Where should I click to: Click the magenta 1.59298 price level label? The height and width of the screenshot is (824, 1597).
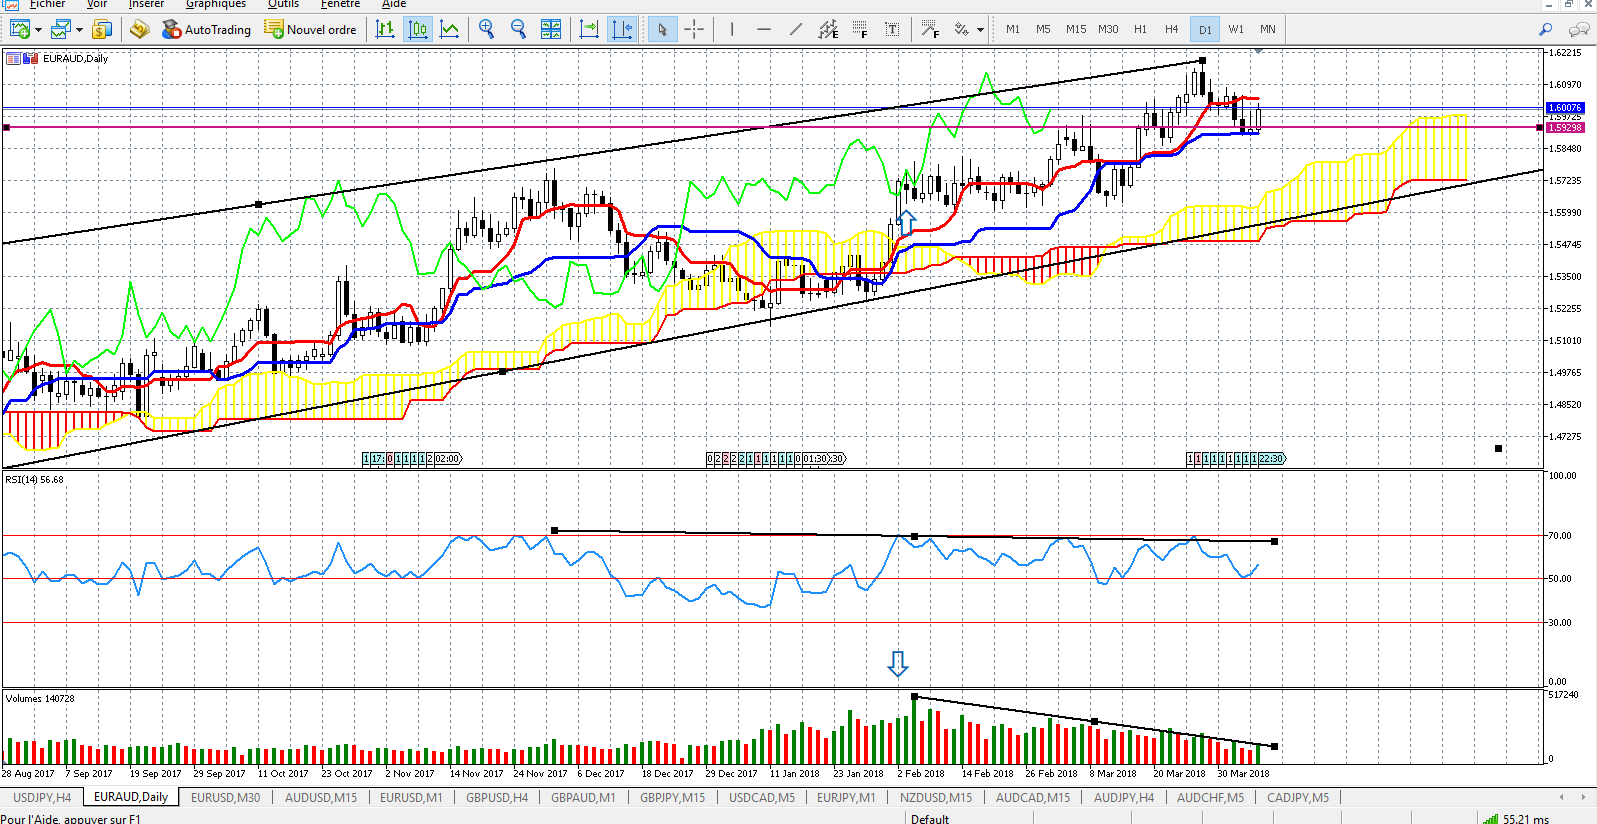1565,127
